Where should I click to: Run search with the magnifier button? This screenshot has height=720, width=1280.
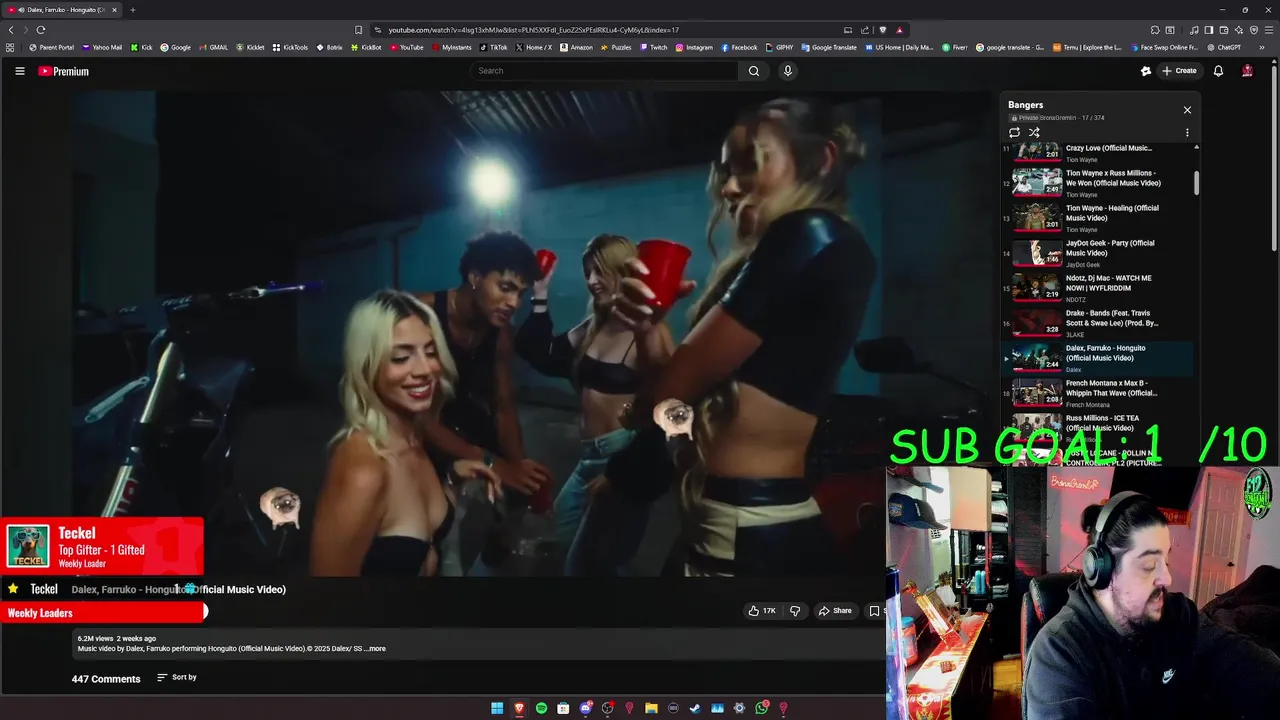pyautogui.click(x=754, y=71)
